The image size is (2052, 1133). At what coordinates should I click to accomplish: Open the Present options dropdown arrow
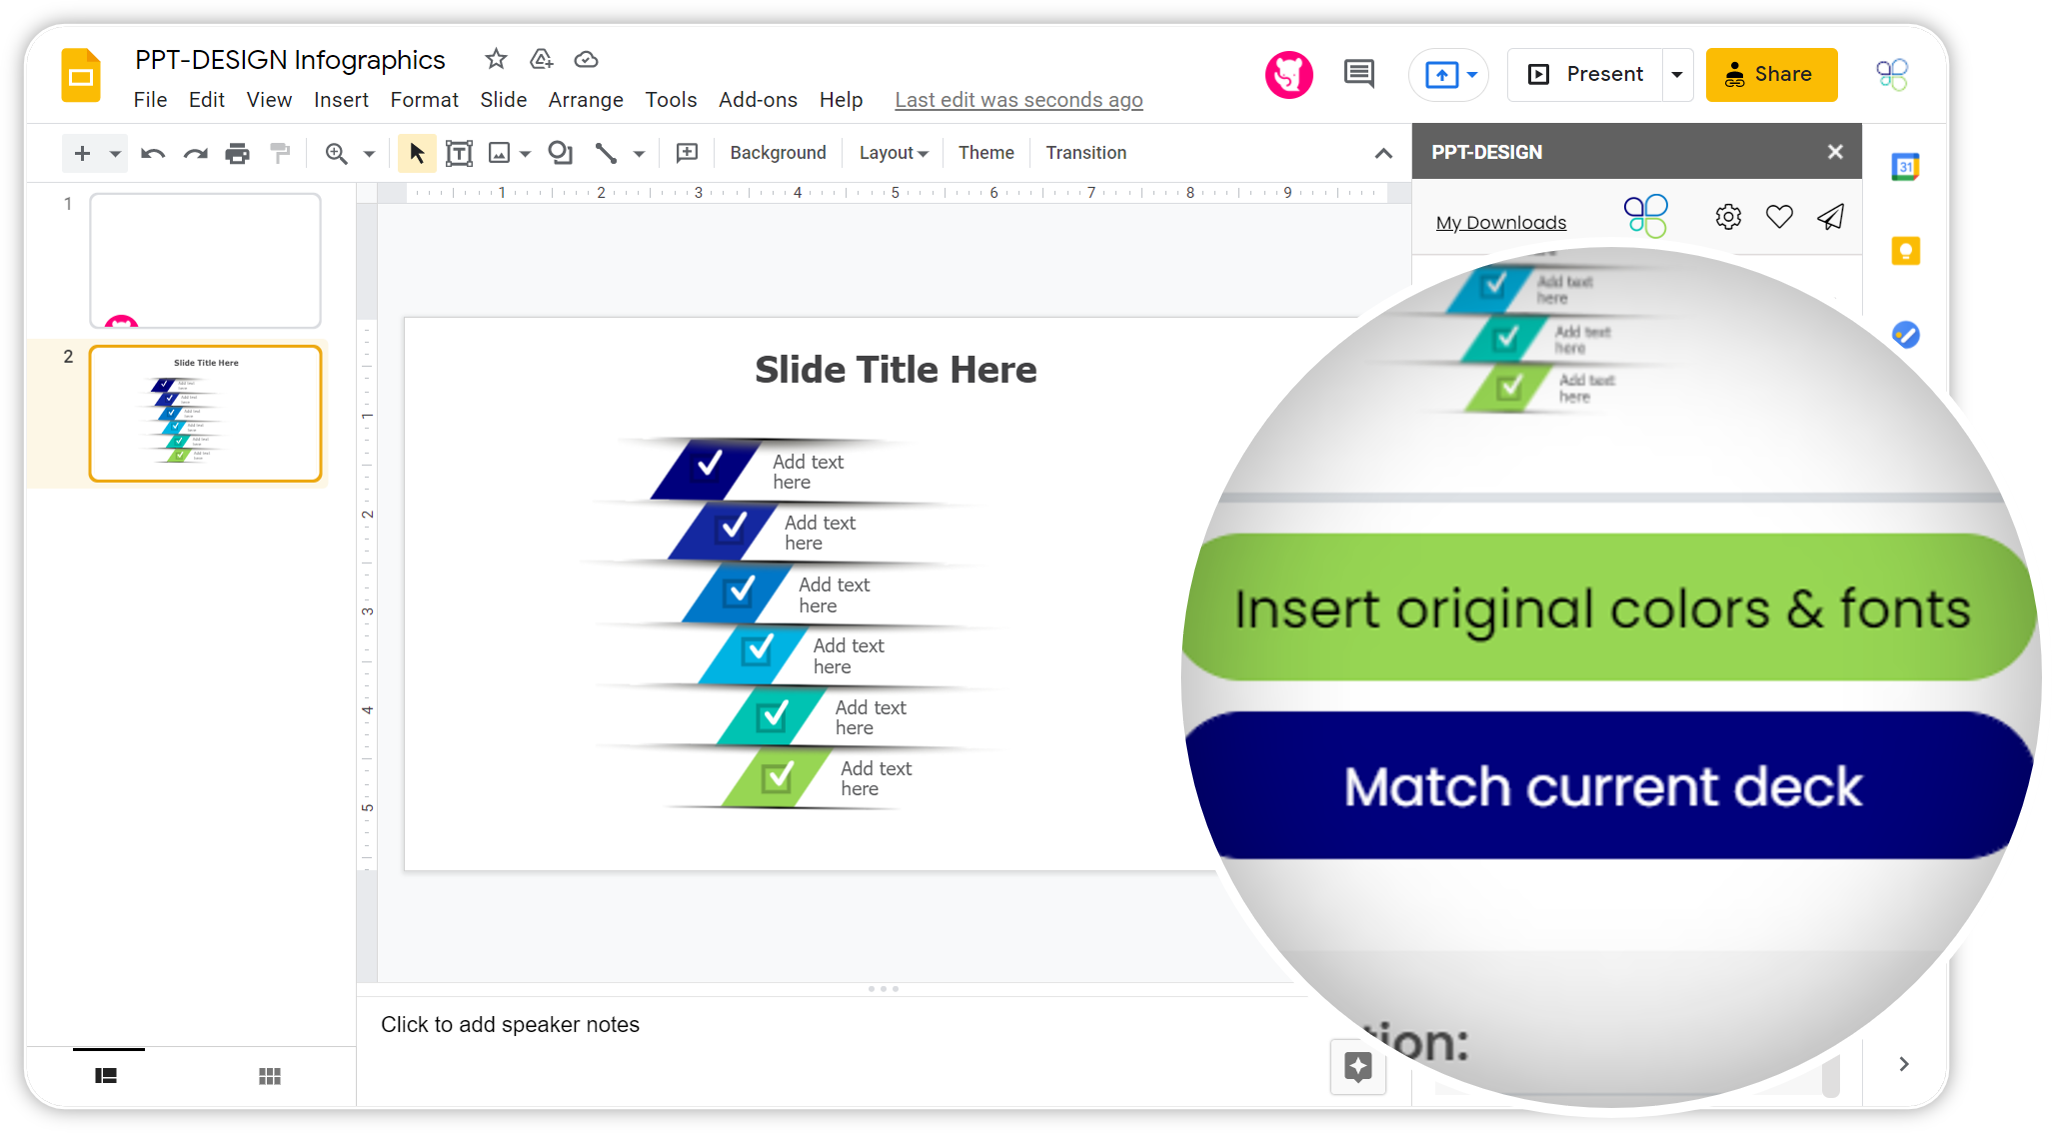point(1677,75)
